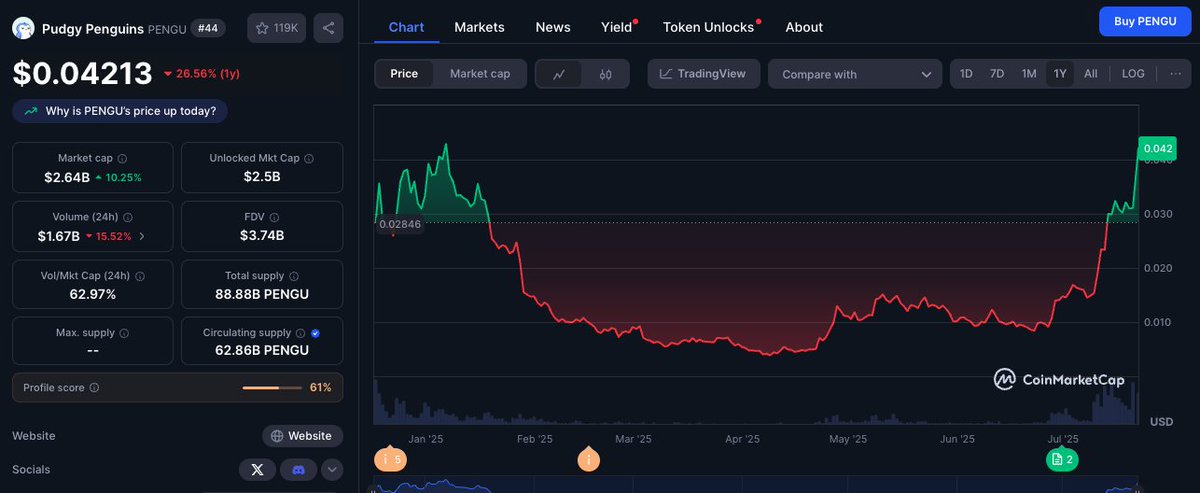Open the Compare with dropdown

tap(855, 74)
